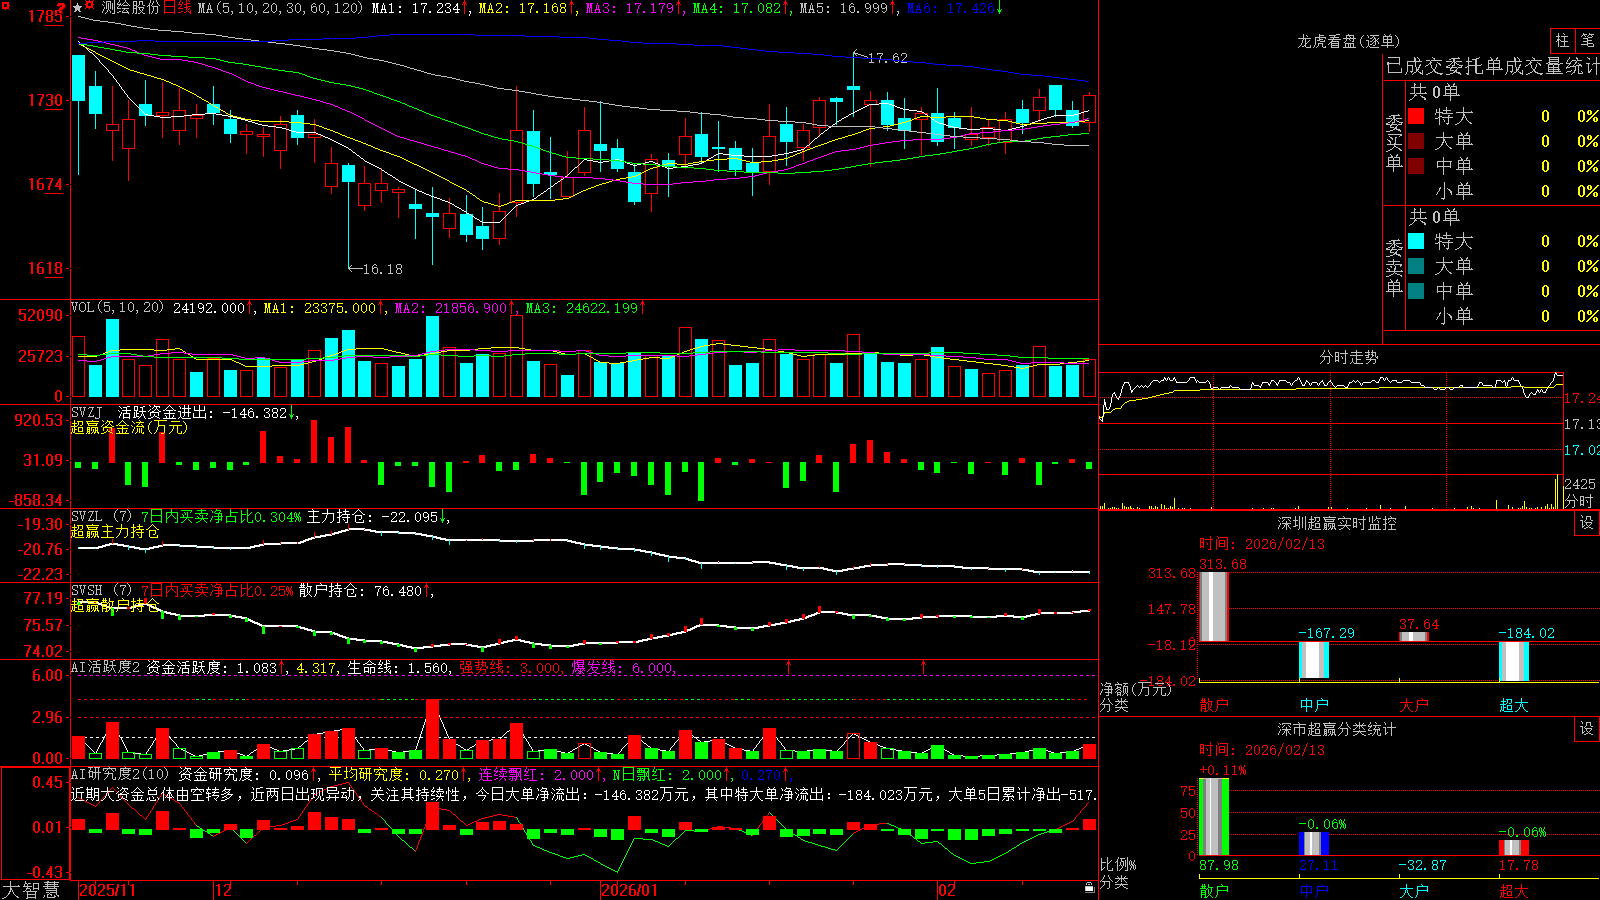Click the 龙虎看盘(逐单) panel title
Screen dimensions: 1600x900
(1348, 41)
